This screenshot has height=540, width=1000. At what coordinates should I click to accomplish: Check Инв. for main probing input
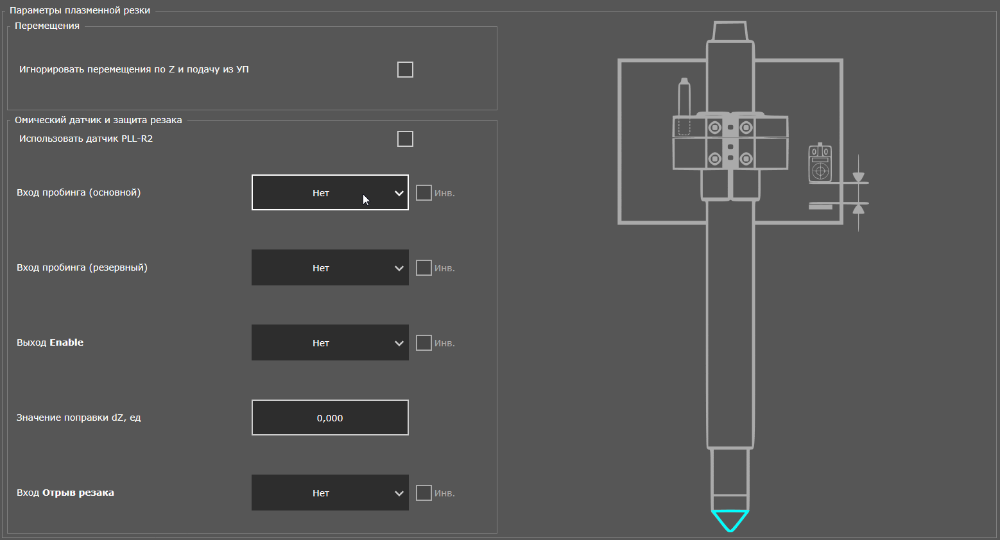point(423,193)
